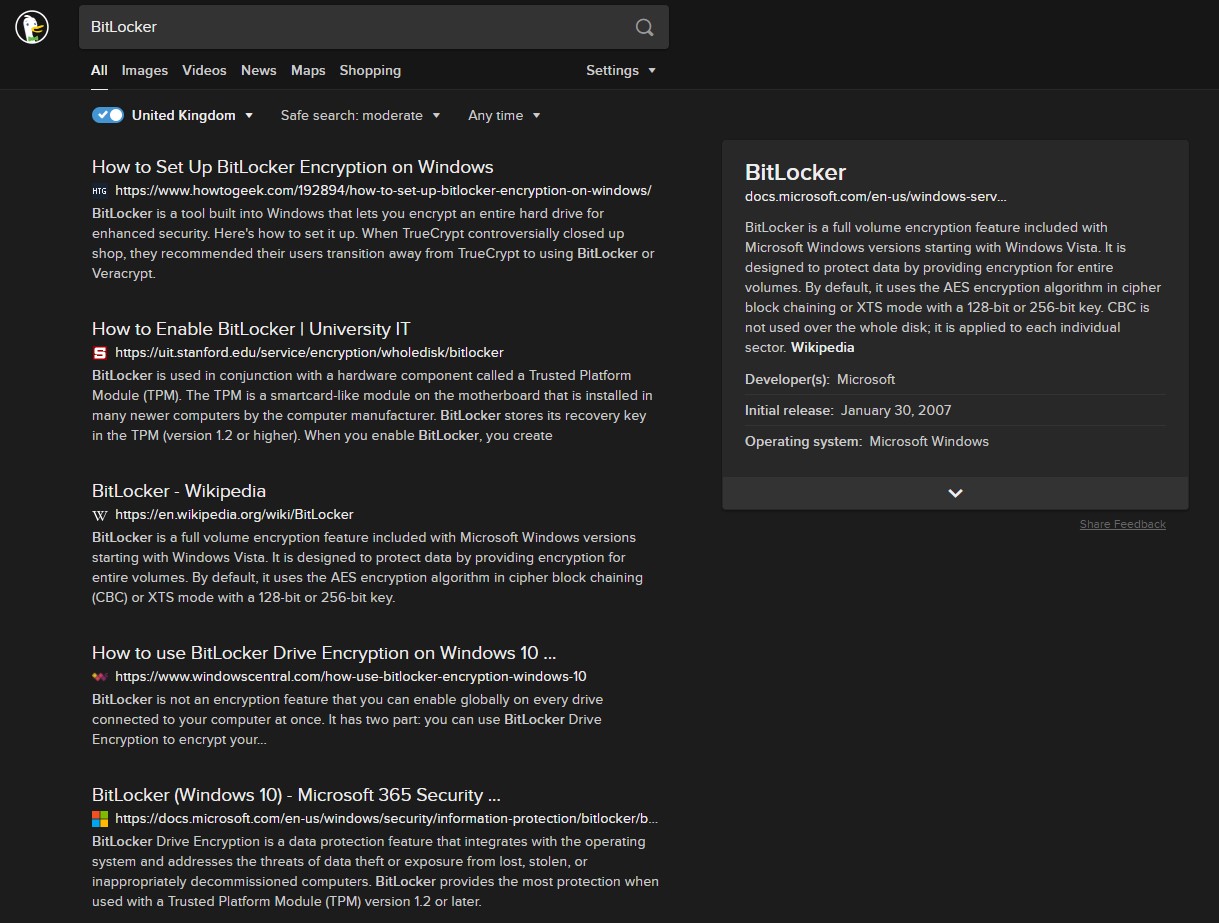The height and width of the screenshot is (923, 1219).
Task: Open How to Set Up BitLocker Encryption result
Action: coord(293,167)
